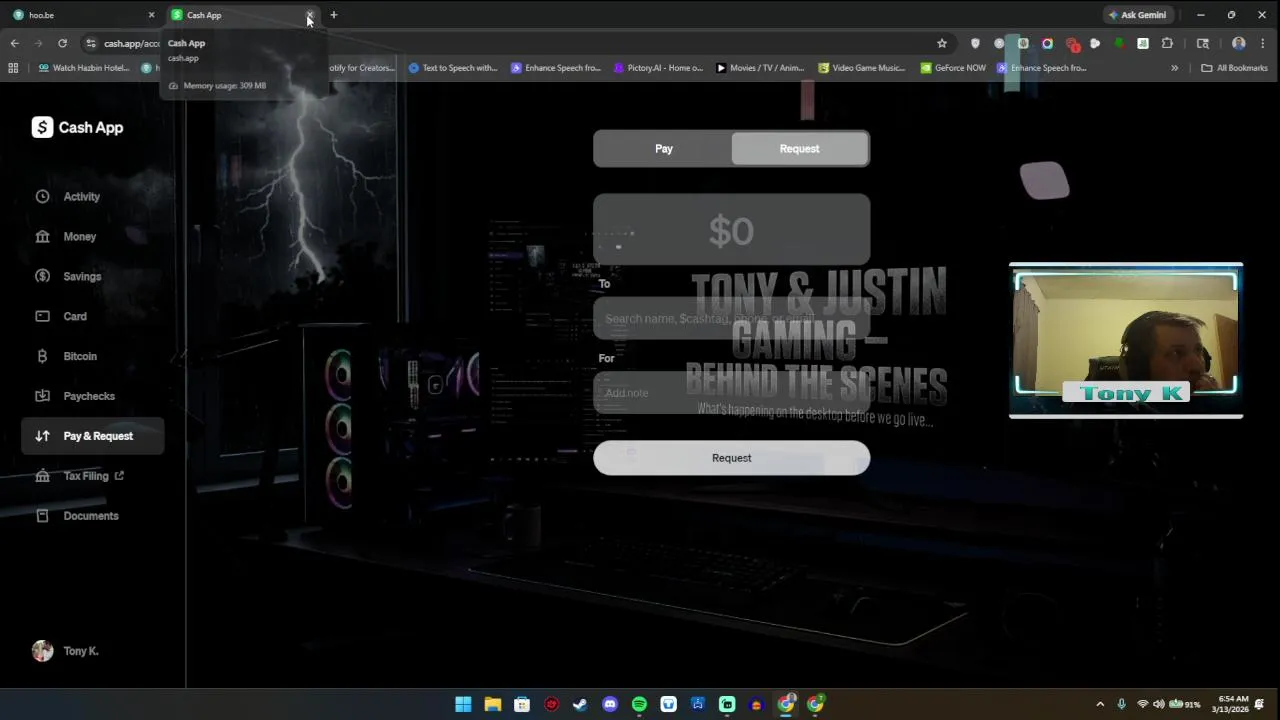The height and width of the screenshot is (720, 1280).
Task: Open the Watch Hazbin Hotel bookmark
Action: 84,68
